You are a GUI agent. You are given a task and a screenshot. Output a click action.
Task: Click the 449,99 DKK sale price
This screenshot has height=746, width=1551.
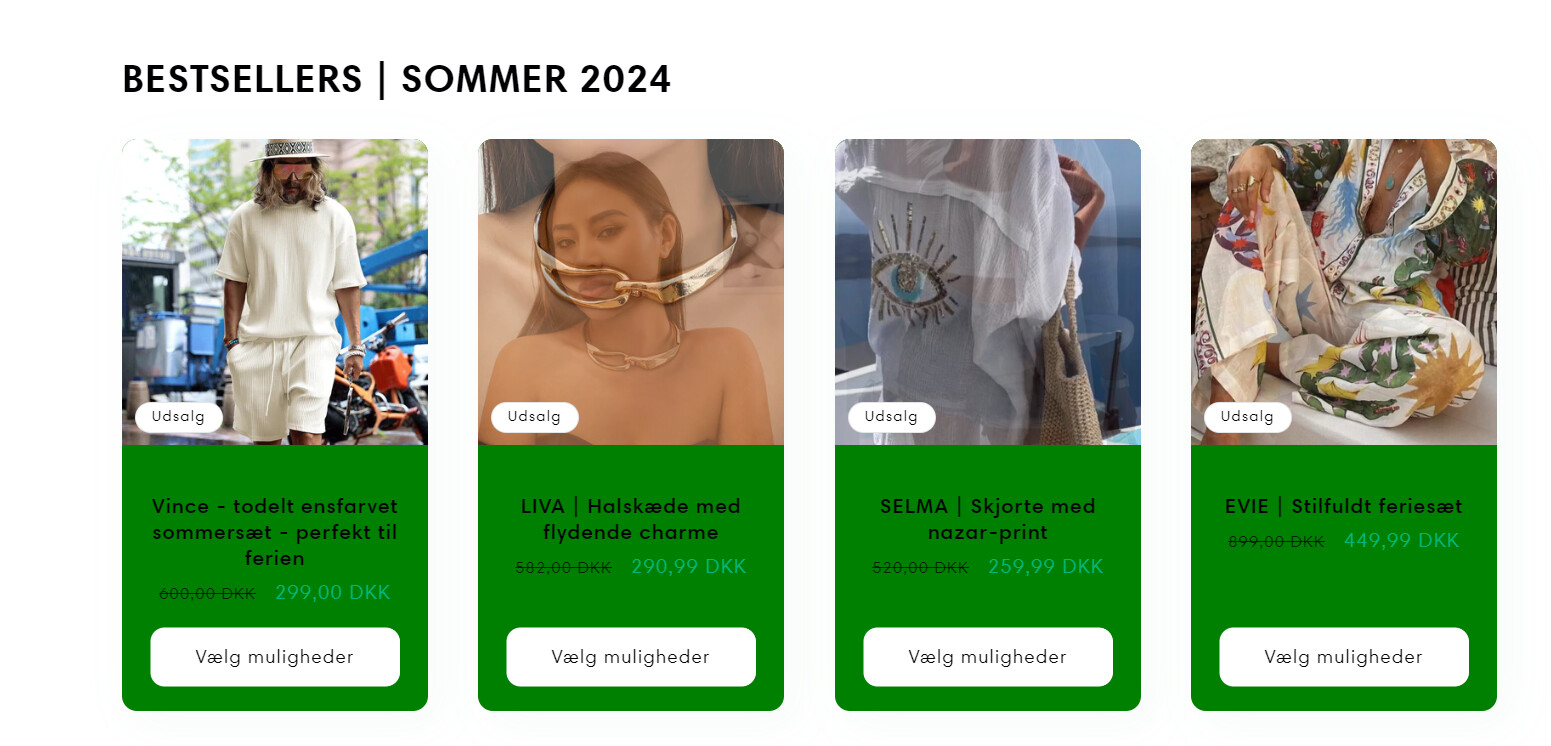(1402, 541)
